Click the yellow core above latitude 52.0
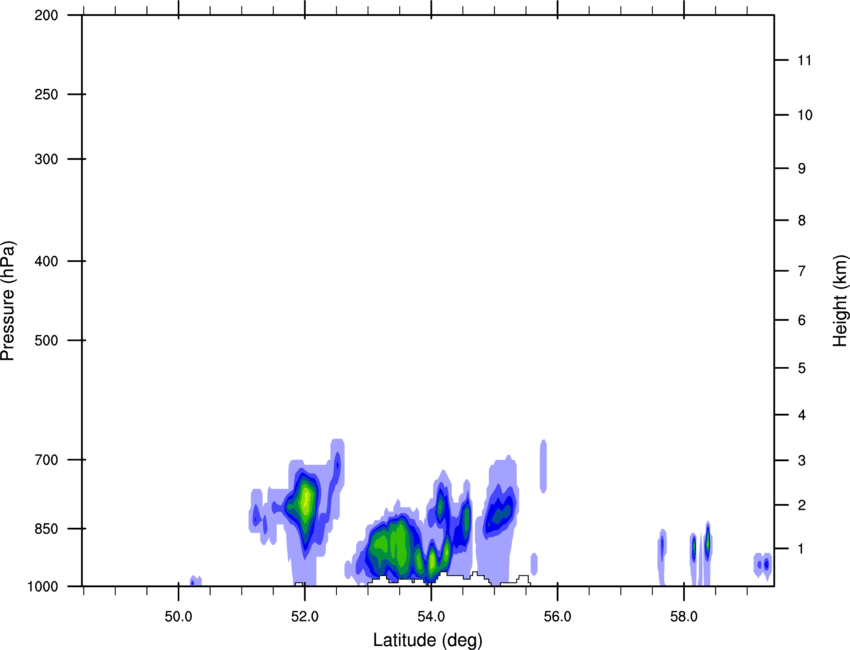Screen dimensions: 850x650 point(306,499)
